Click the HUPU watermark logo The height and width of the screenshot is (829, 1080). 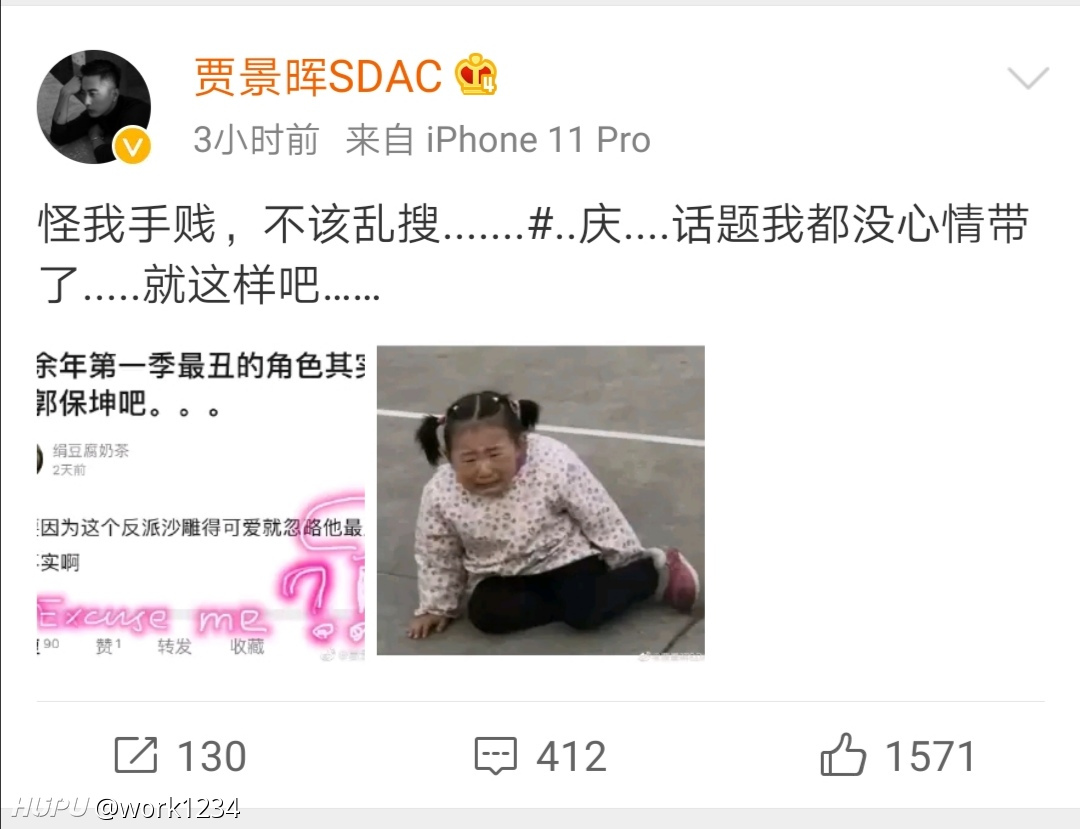51,806
